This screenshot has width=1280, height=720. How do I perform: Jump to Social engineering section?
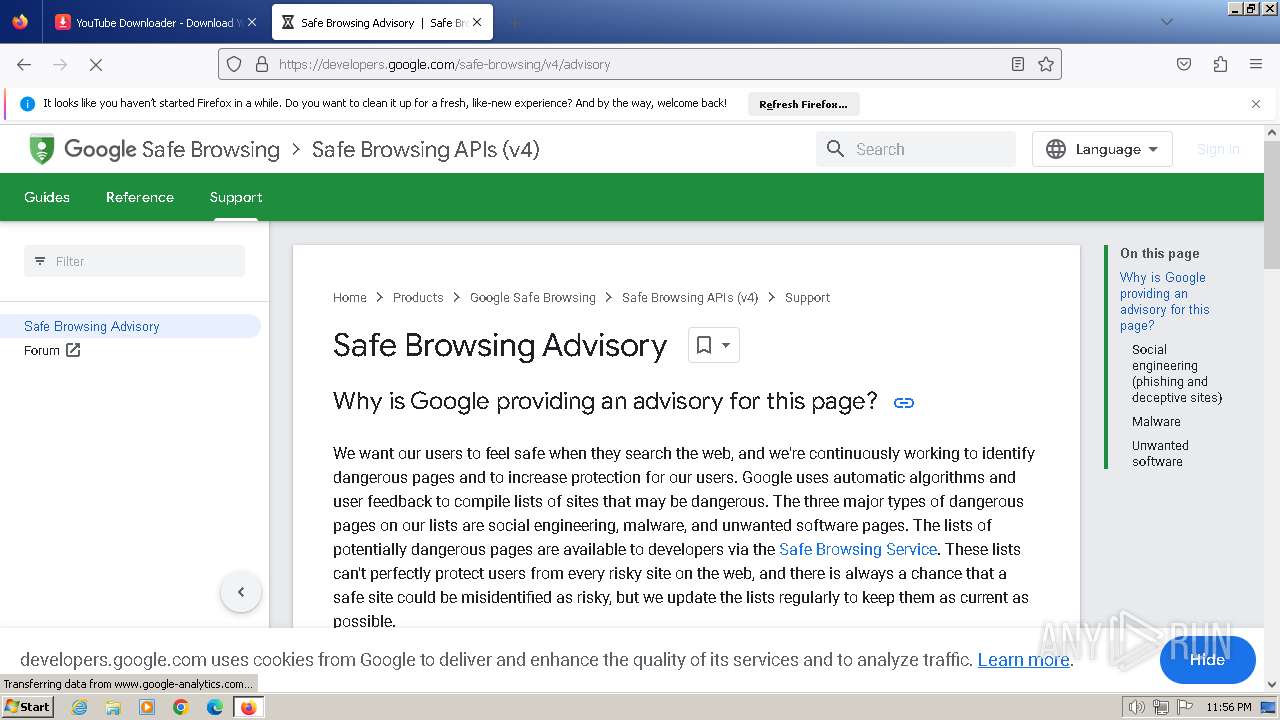tap(1177, 373)
